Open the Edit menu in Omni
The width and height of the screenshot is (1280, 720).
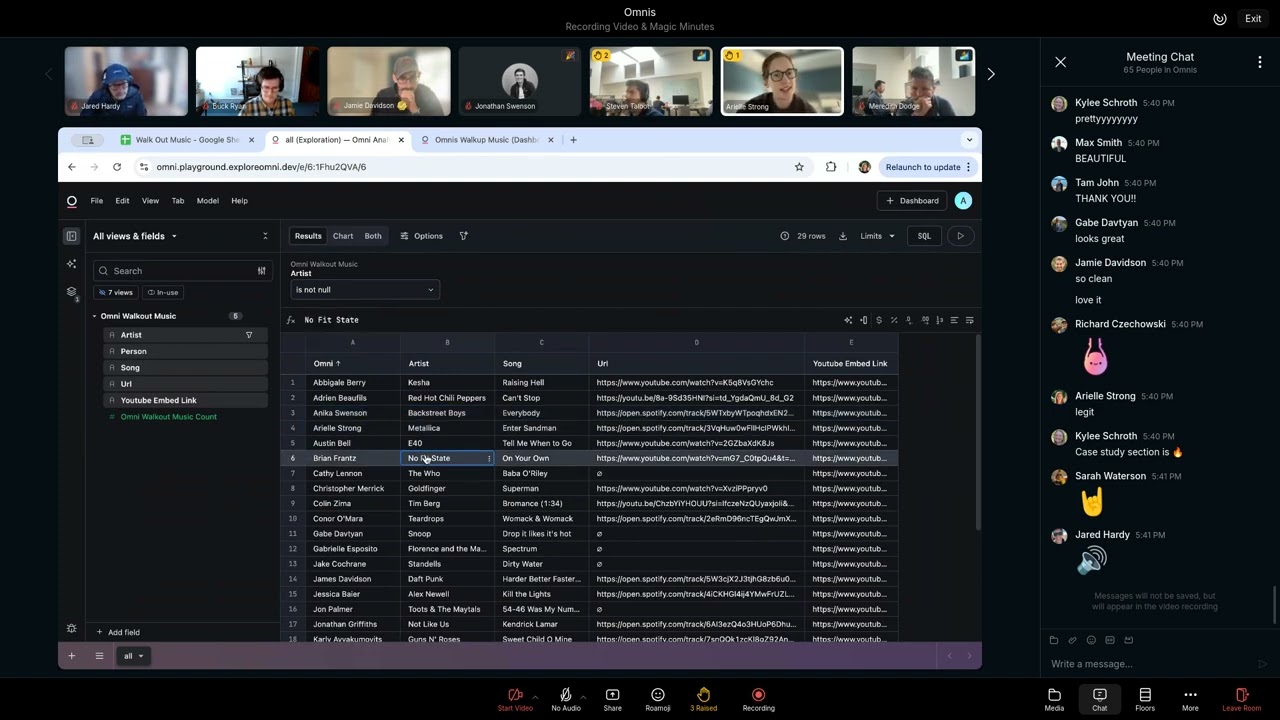point(122,201)
